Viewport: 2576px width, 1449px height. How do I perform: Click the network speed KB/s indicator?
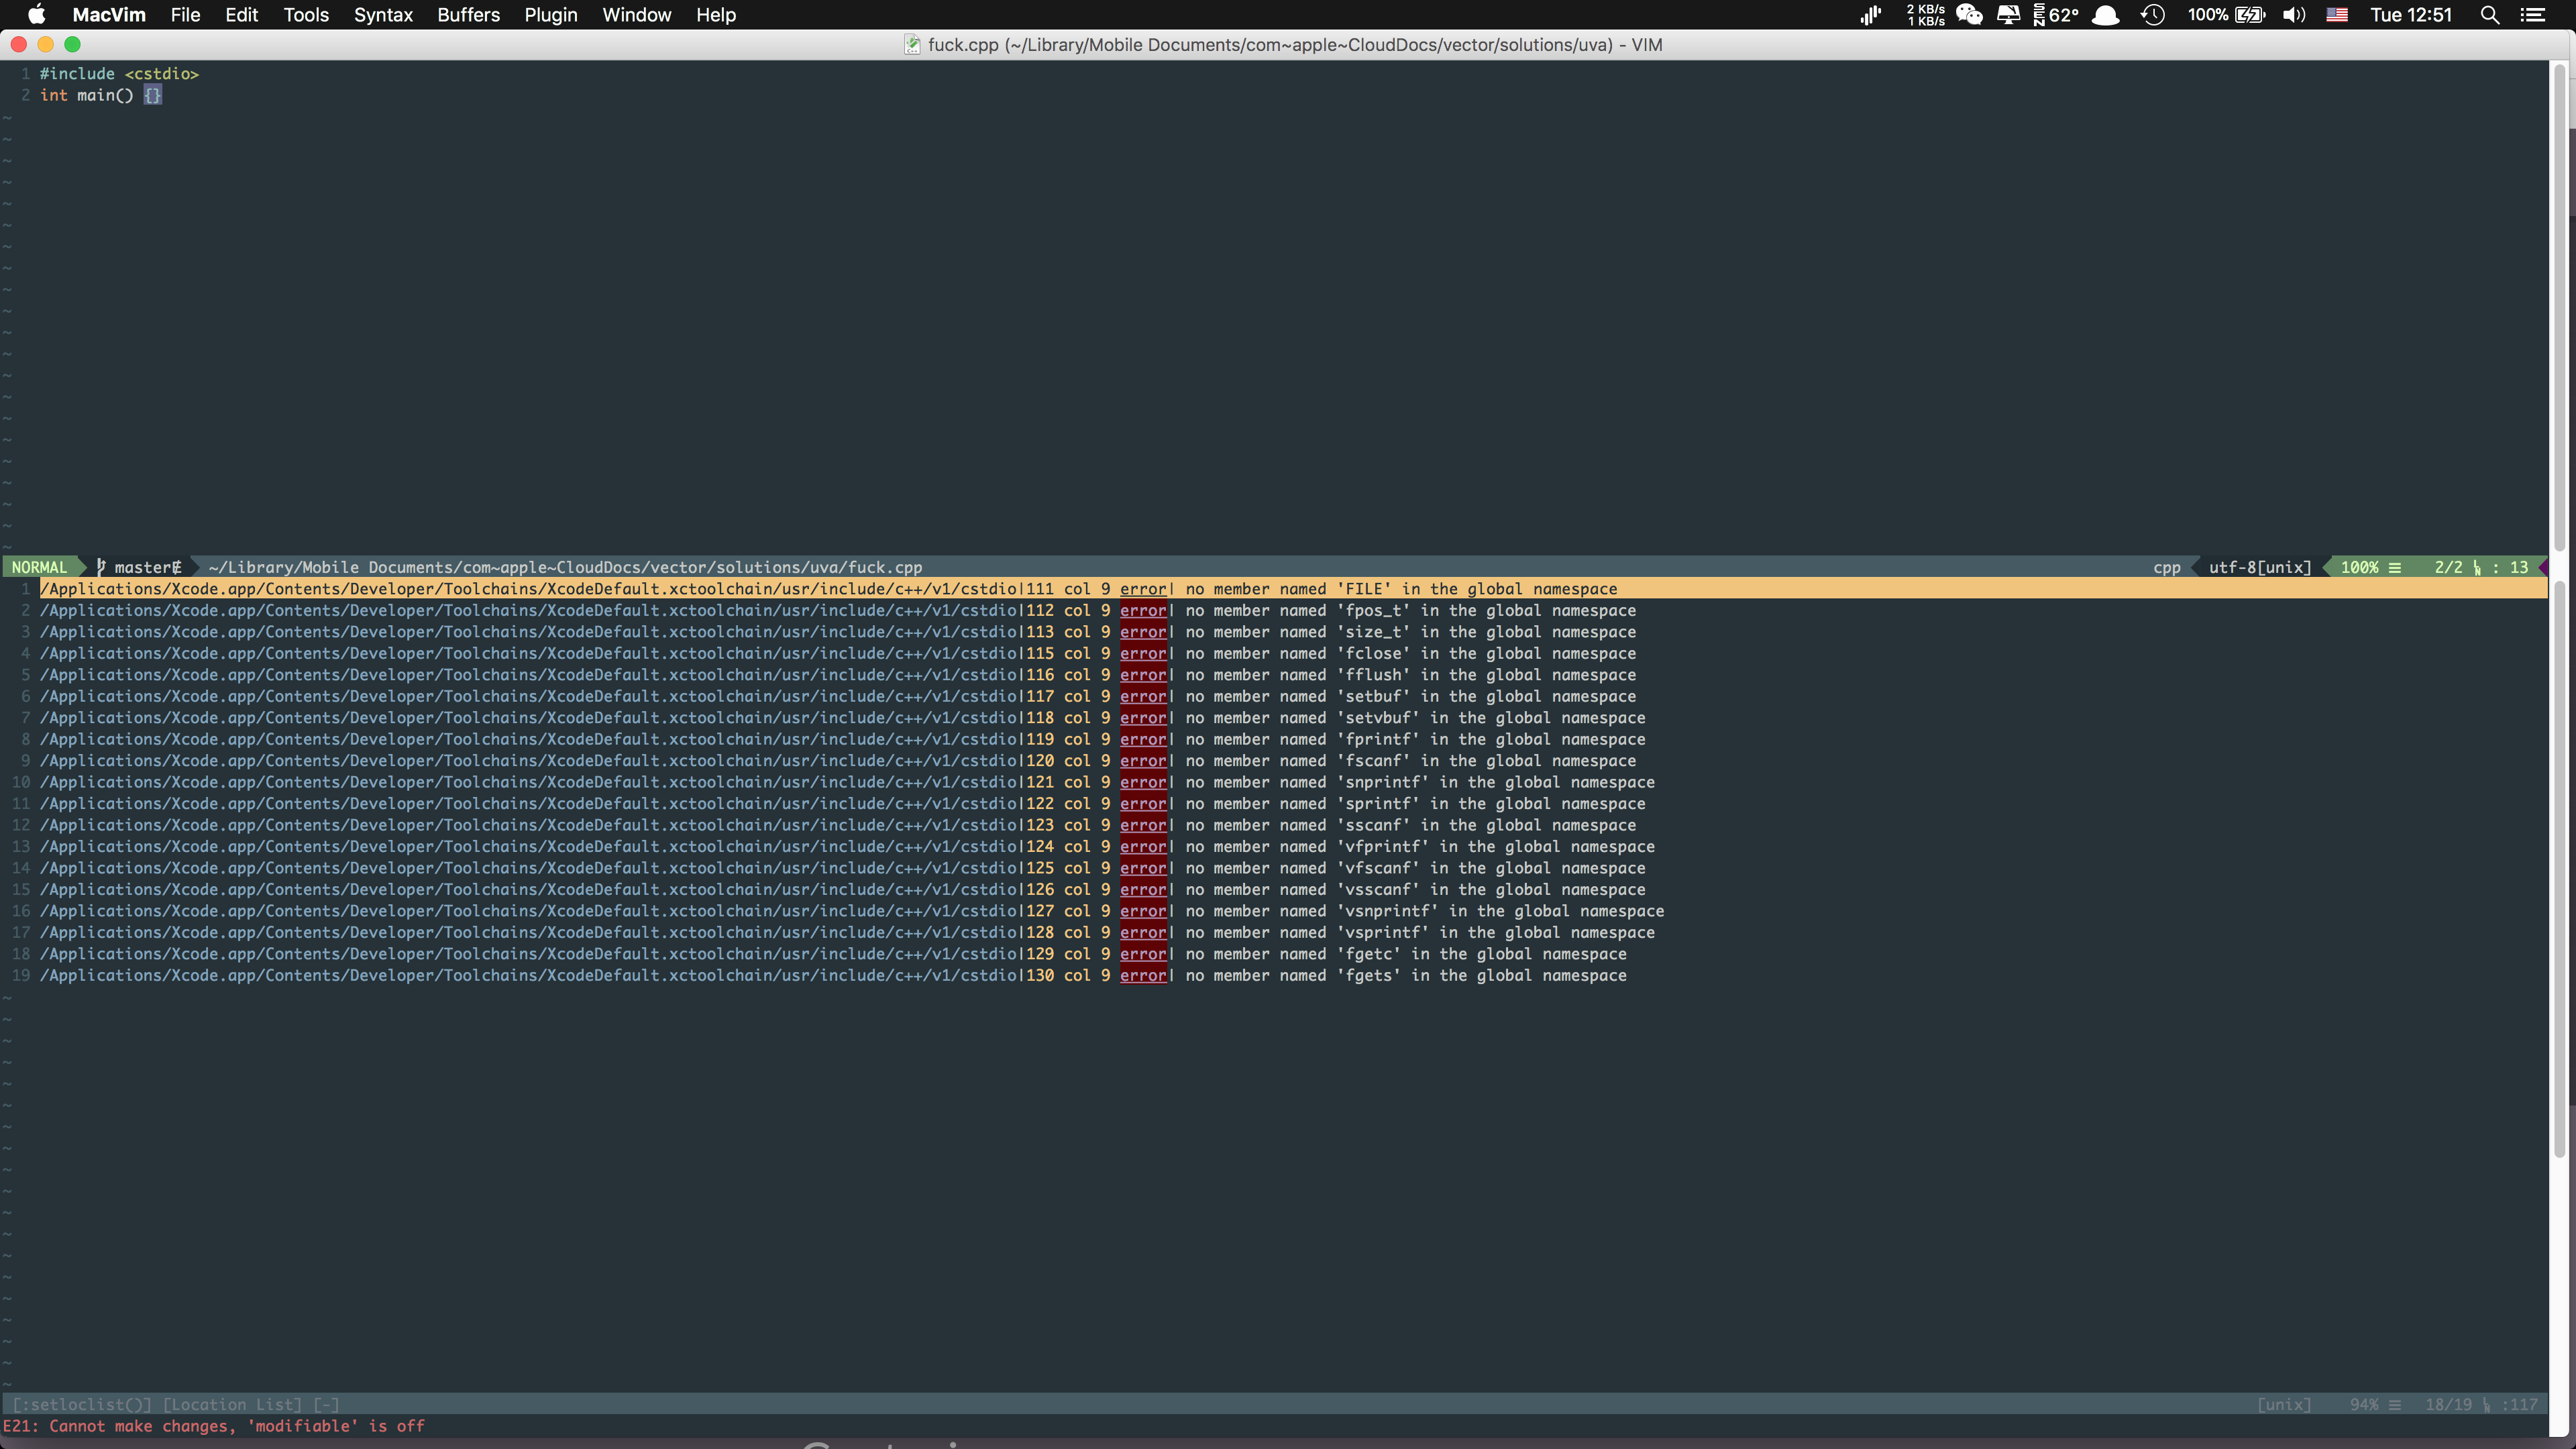[1925, 15]
